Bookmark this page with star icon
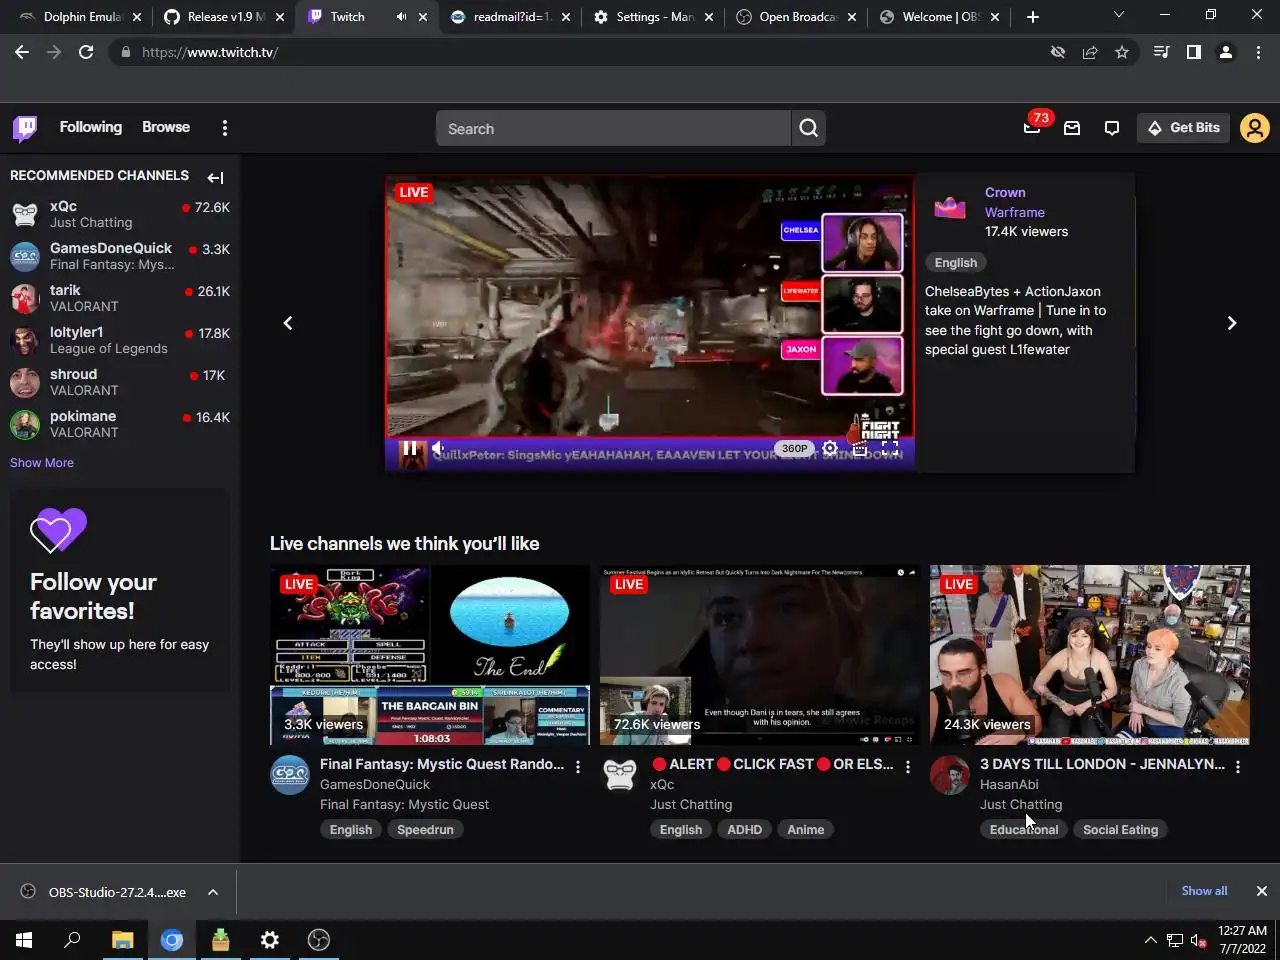Viewport: 1280px width, 960px height. [x=1122, y=52]
